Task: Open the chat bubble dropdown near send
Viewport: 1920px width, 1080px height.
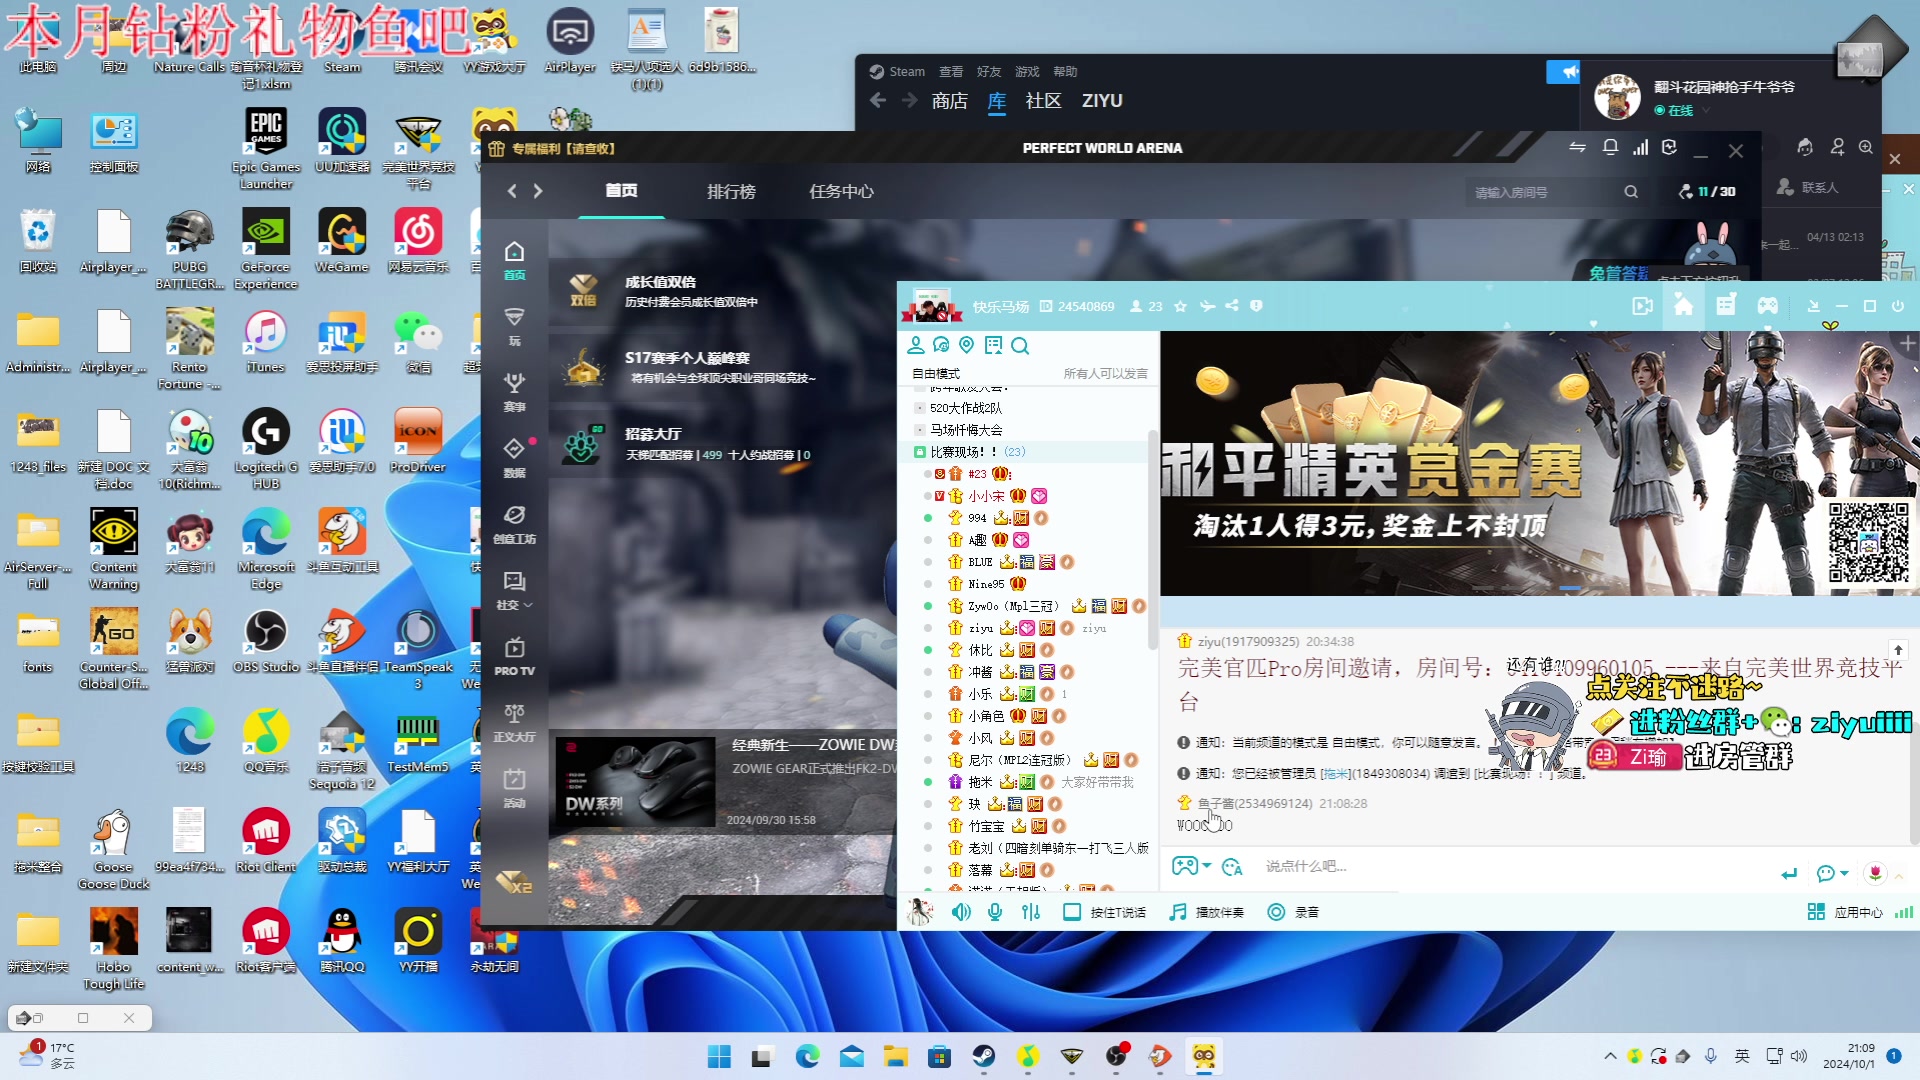Action: [x=1832, y=874]
